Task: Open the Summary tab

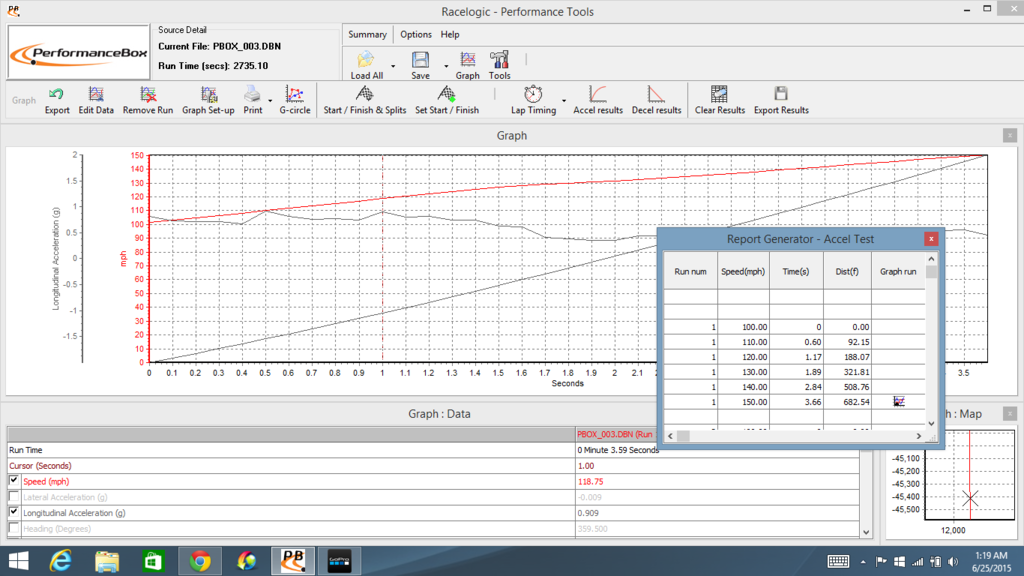Action: [367, 35]
